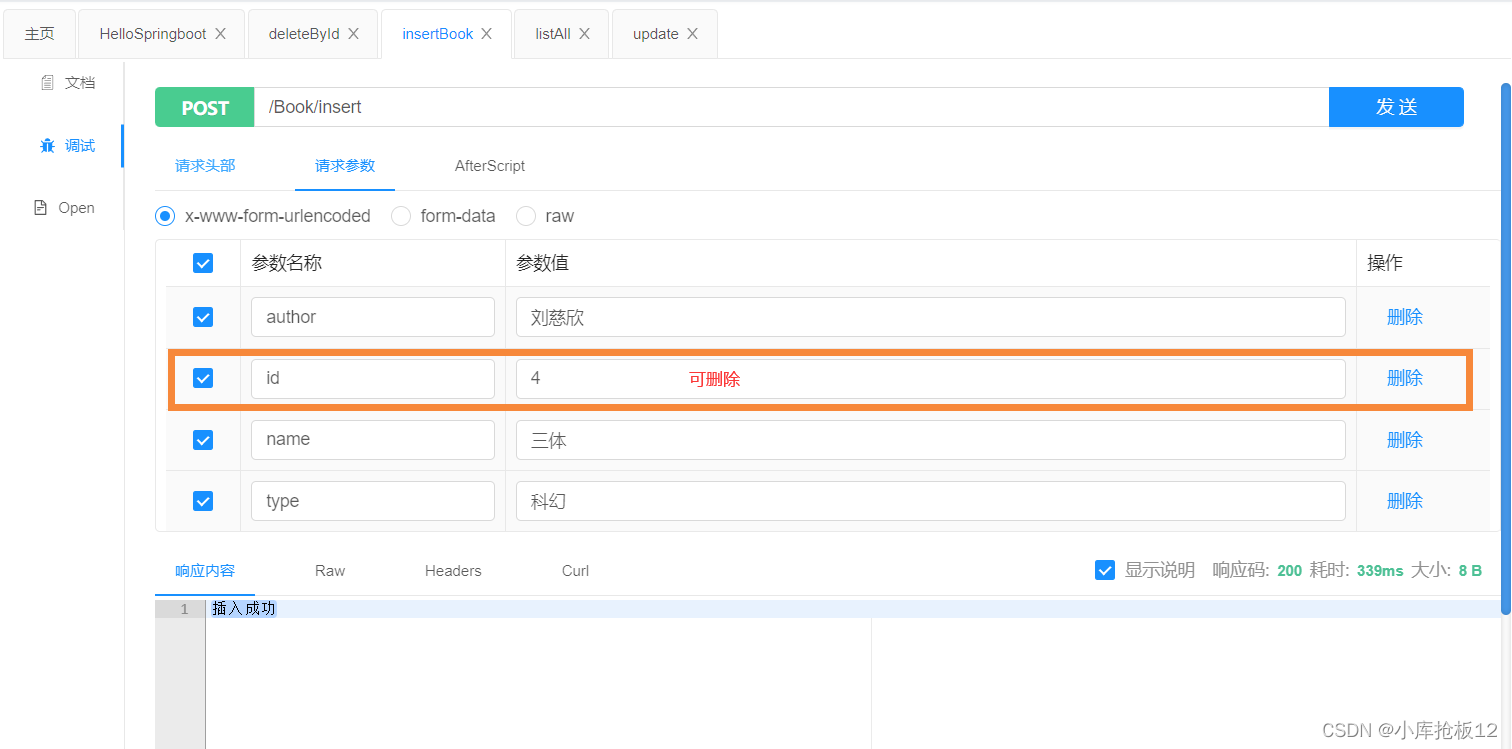Uncheck the id parameter checkbox
Image resolution: width=1512 pixels, height=749 pixels.
[x=203, y=378]
